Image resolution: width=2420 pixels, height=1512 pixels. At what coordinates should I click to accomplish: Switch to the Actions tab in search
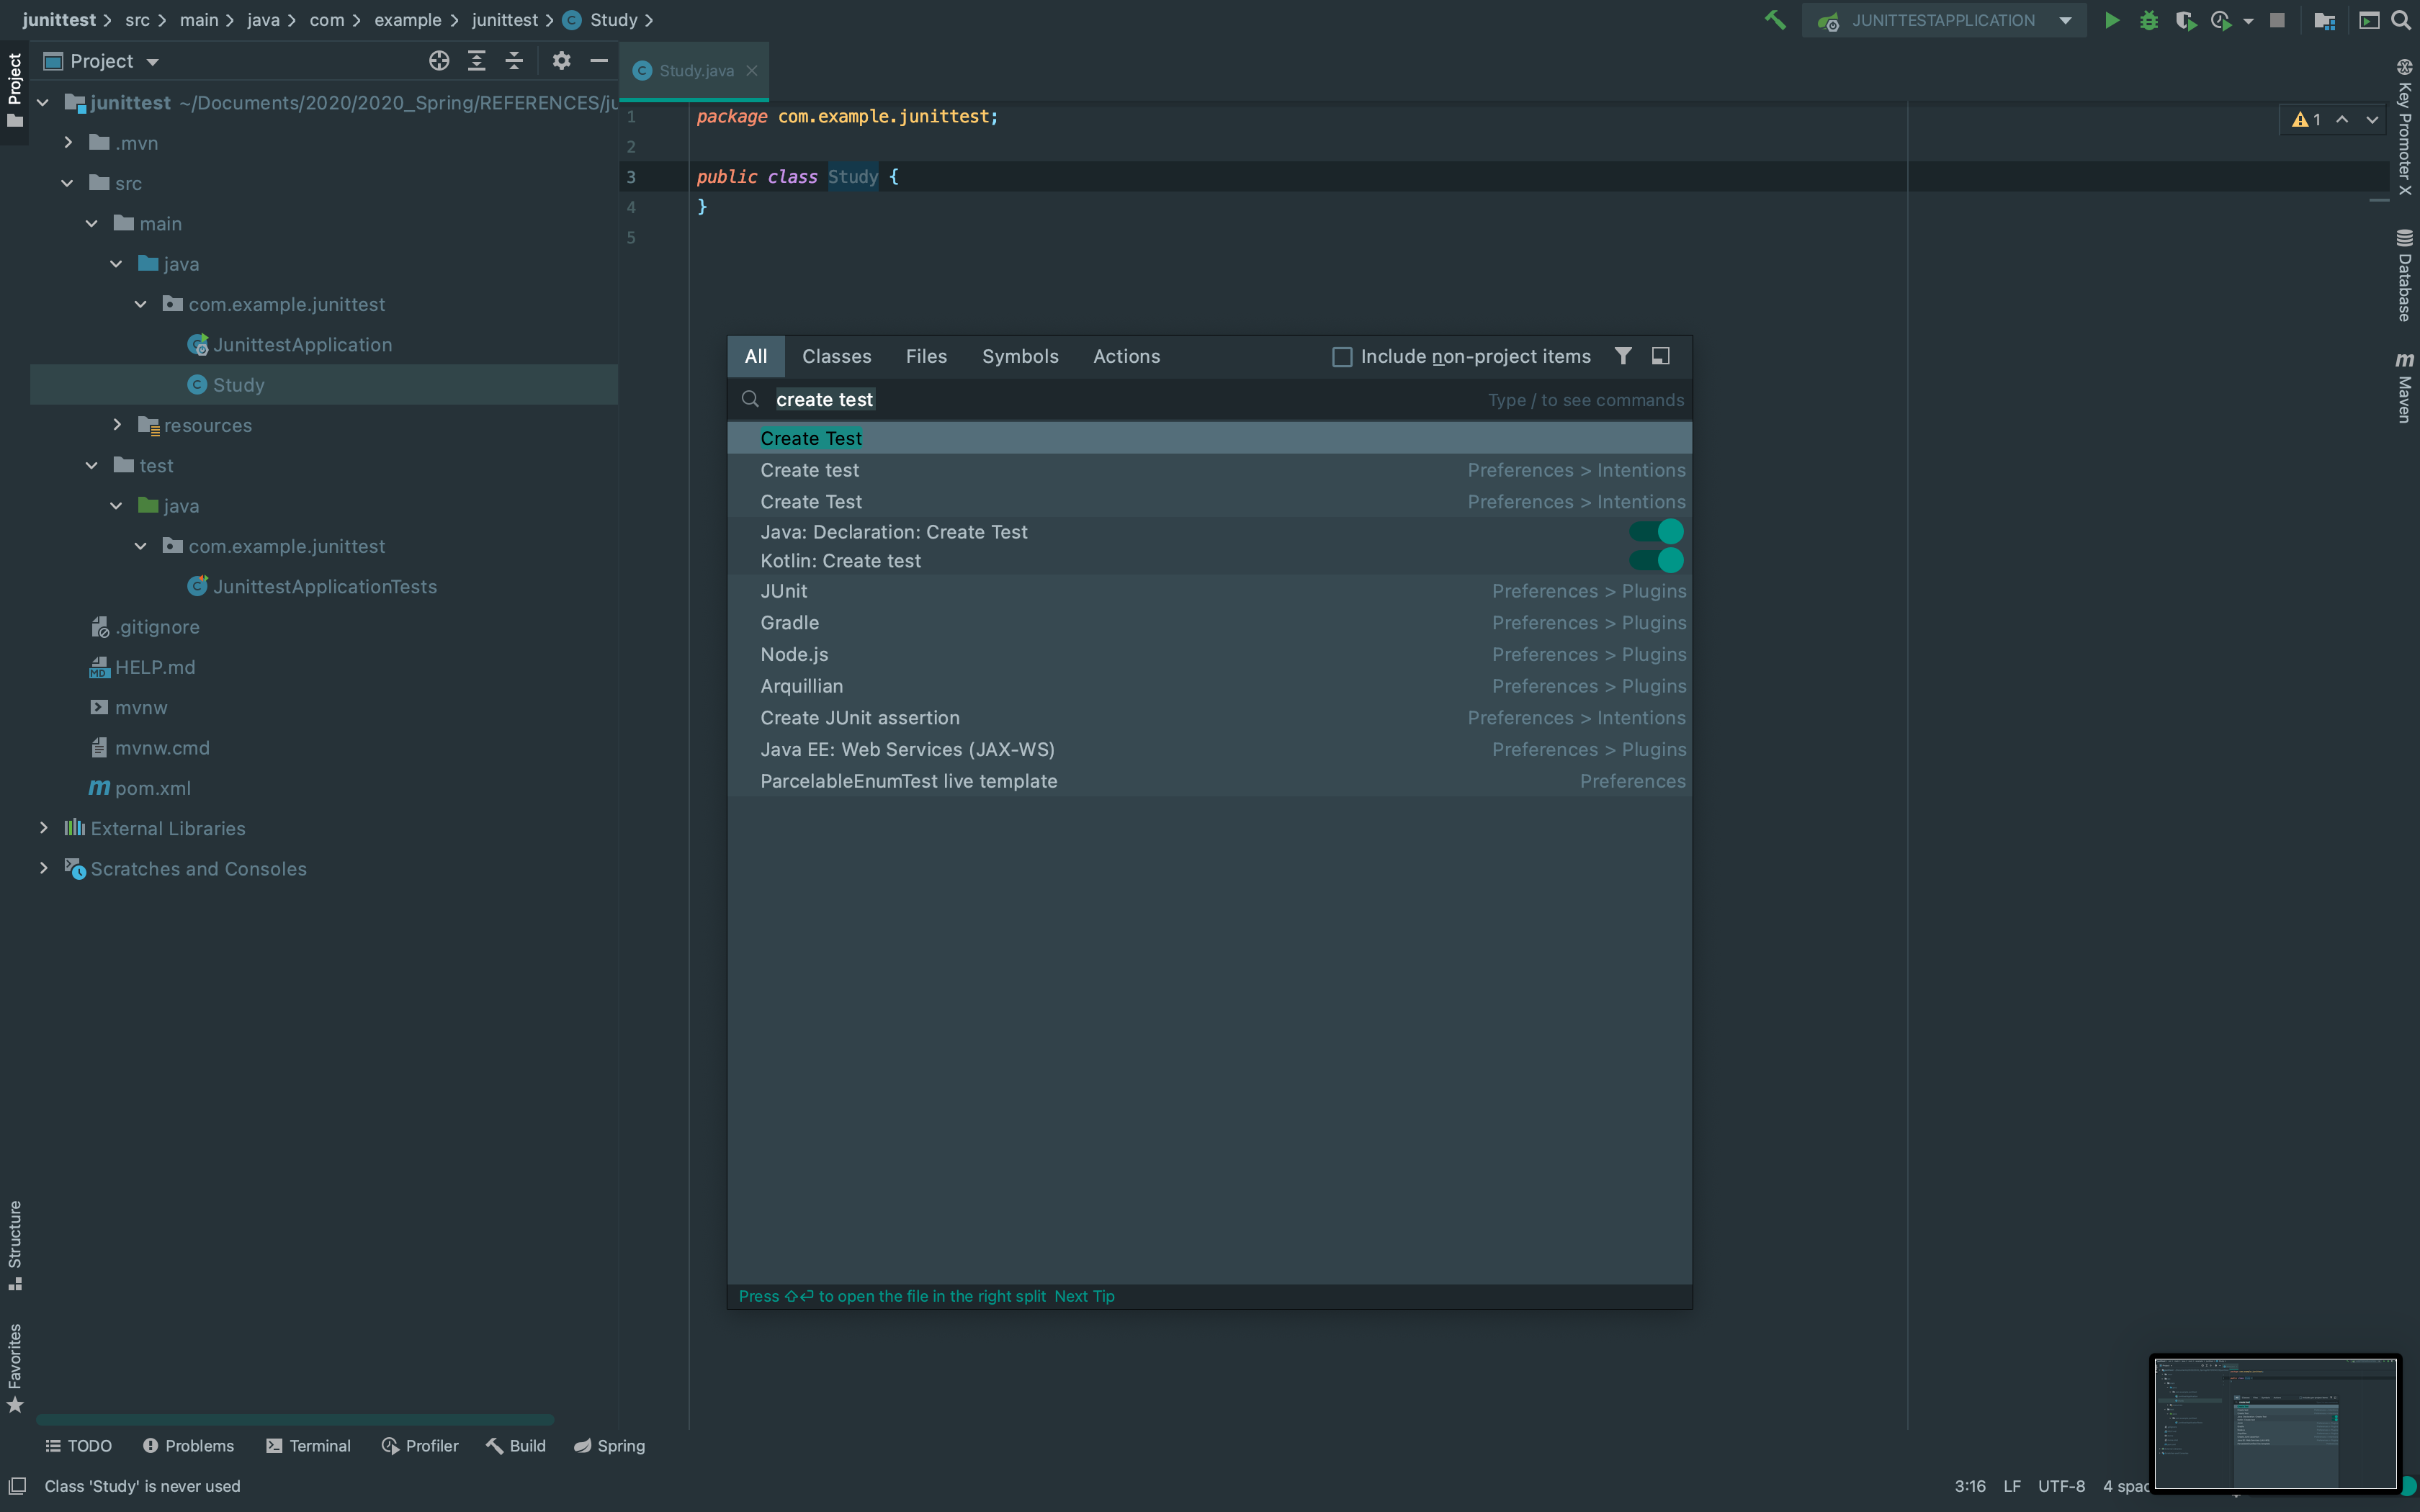point(1126,357)
